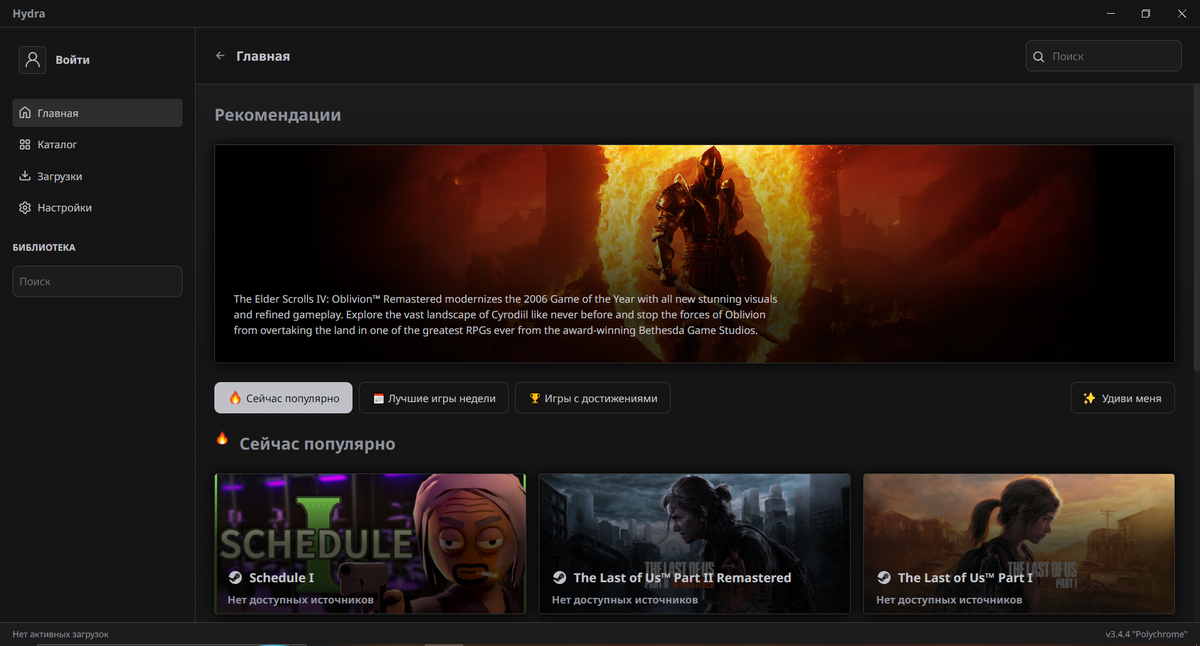Screen dimensions: 1200x646
Task: Click the grid icon beside Каталог
Action: (x=25, y=145)
